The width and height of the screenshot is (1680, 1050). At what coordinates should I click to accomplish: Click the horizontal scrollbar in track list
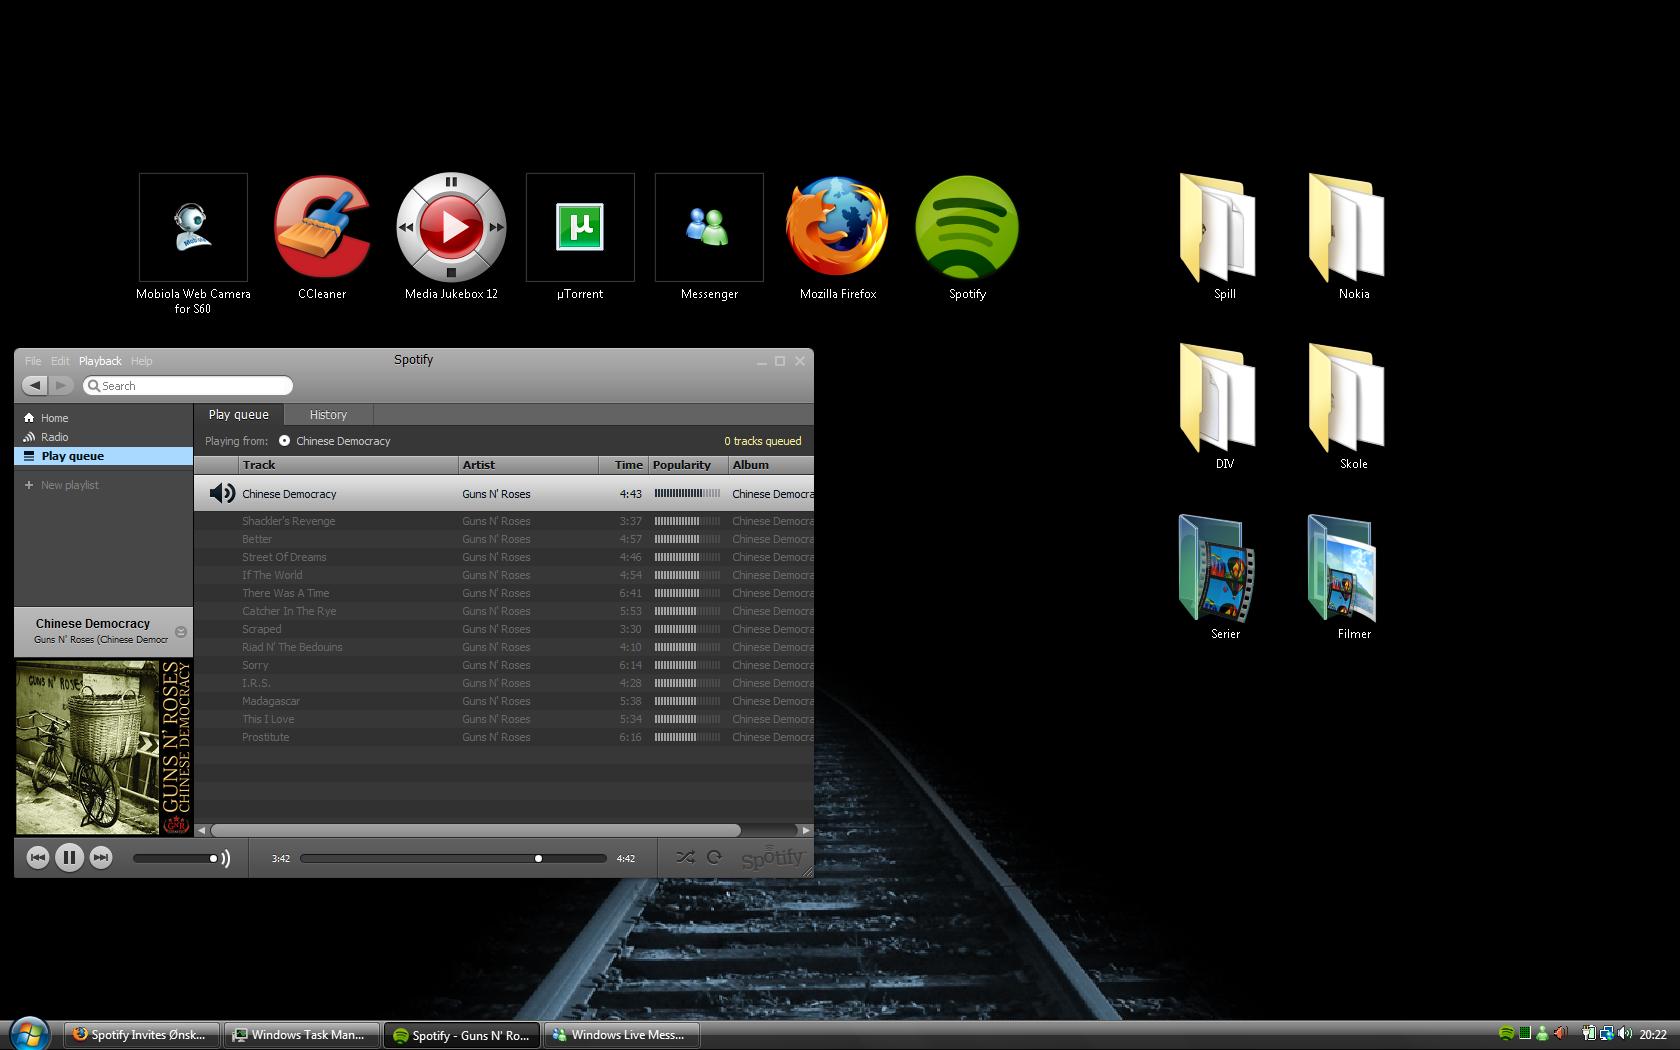(476, 830)
